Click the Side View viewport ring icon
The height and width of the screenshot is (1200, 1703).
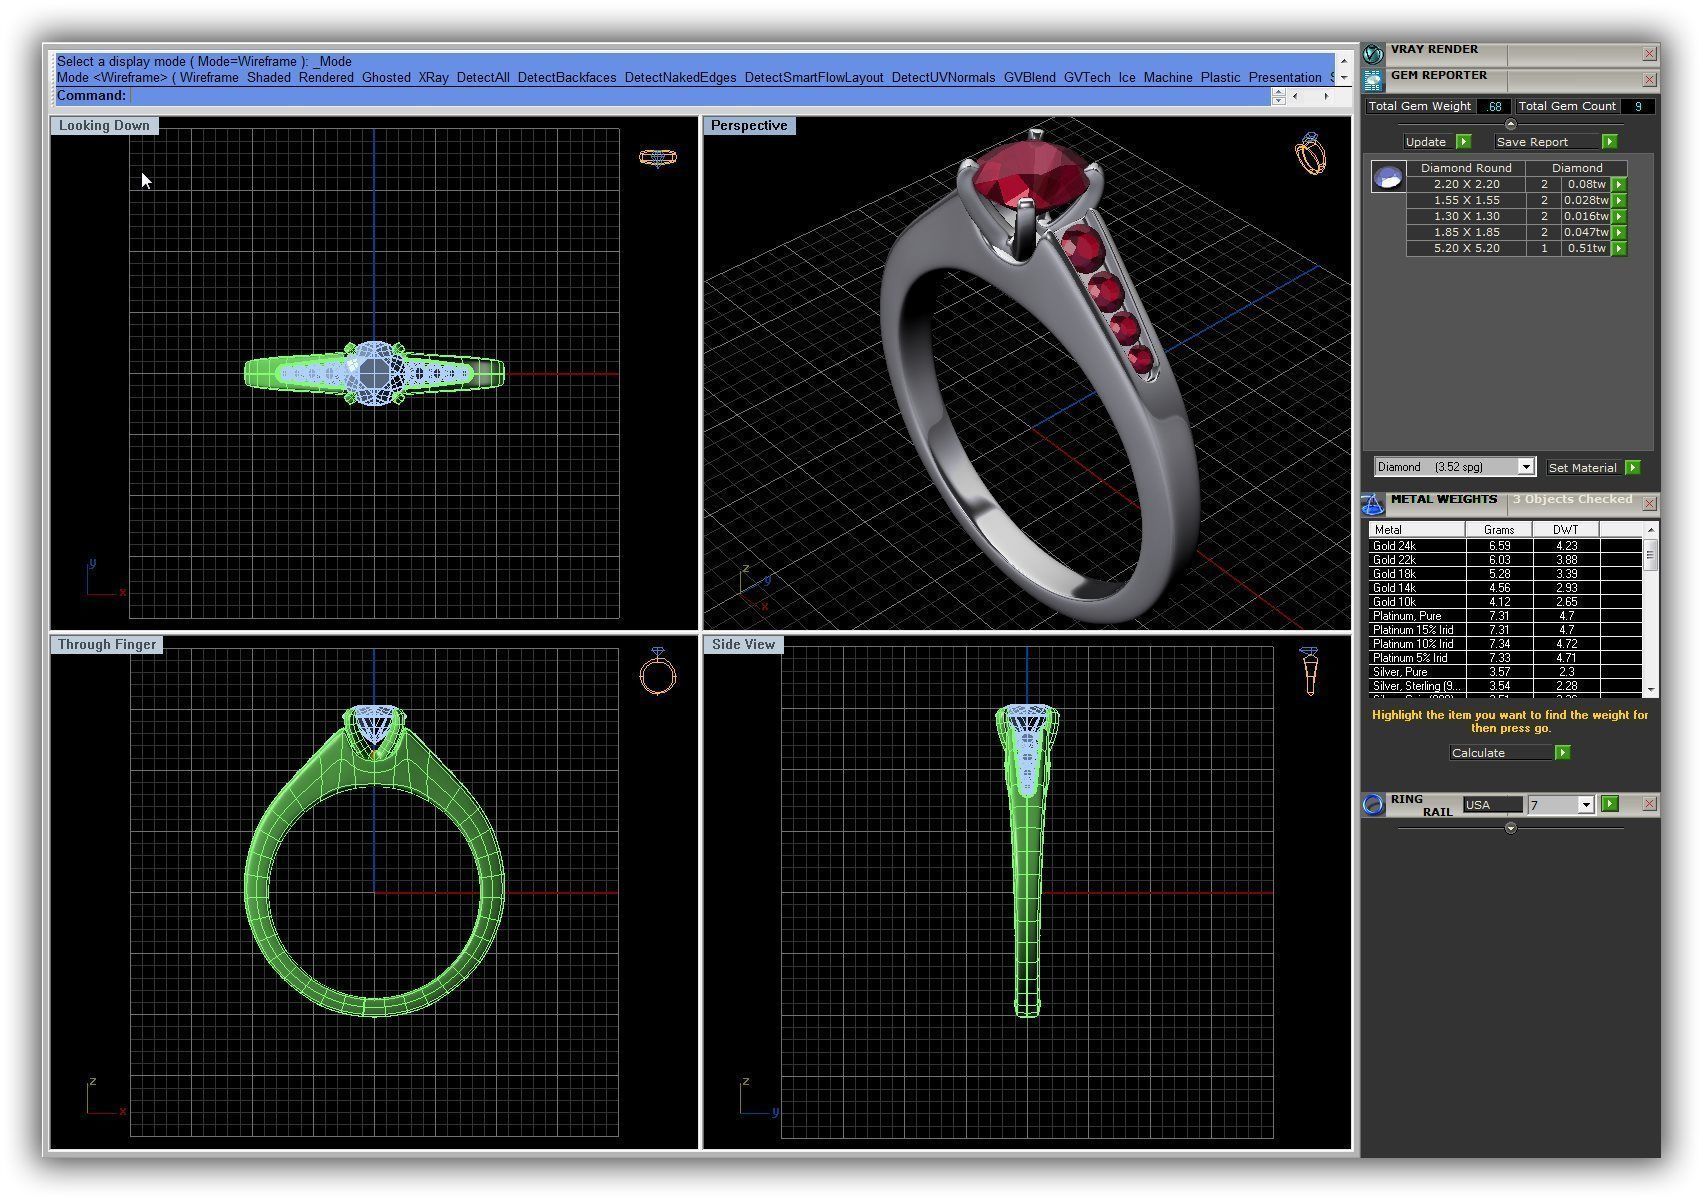1309,671
